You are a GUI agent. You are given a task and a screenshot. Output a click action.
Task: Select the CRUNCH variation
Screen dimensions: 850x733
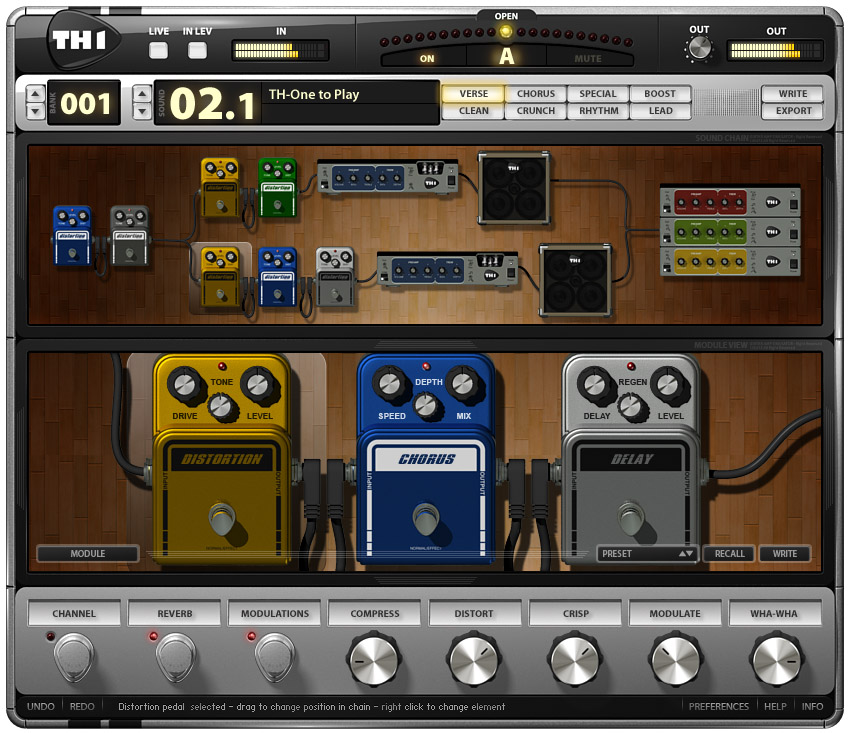pyautogui.click(x=536, y=111)
